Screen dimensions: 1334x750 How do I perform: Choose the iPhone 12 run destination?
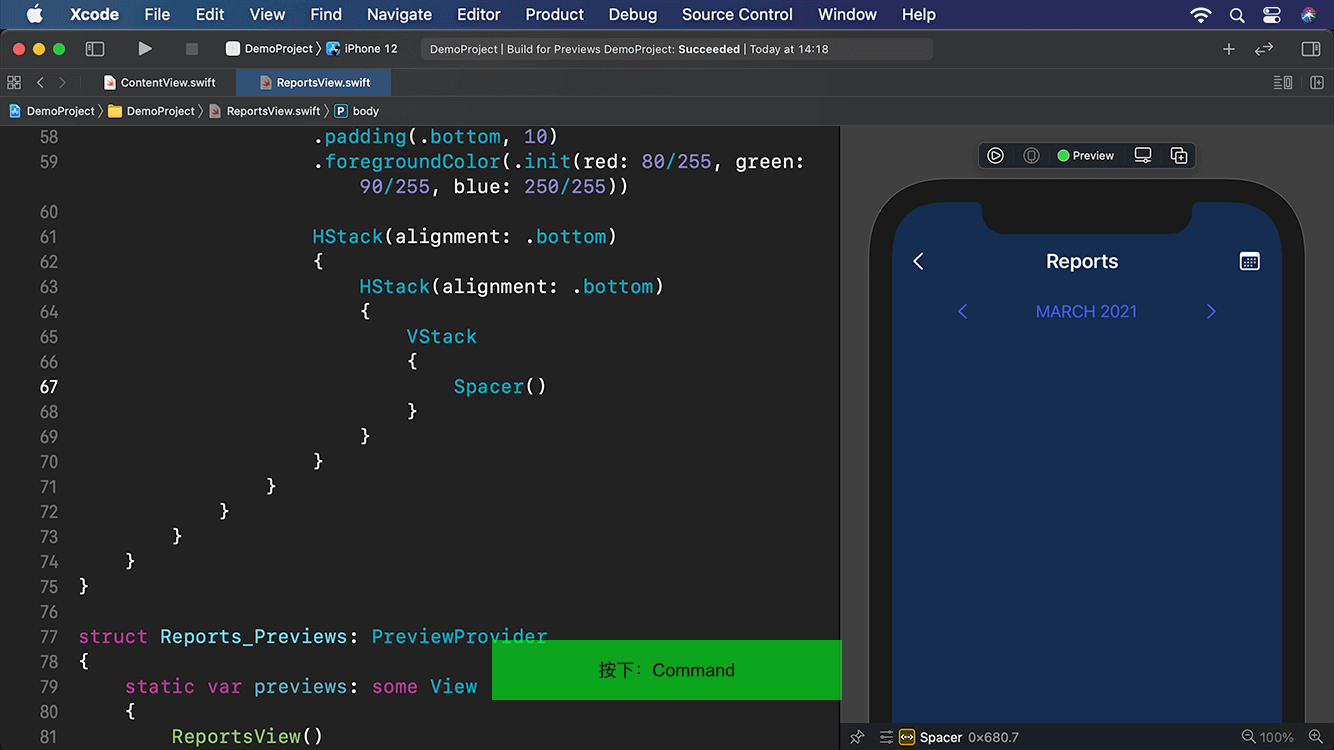coord(362,48)
